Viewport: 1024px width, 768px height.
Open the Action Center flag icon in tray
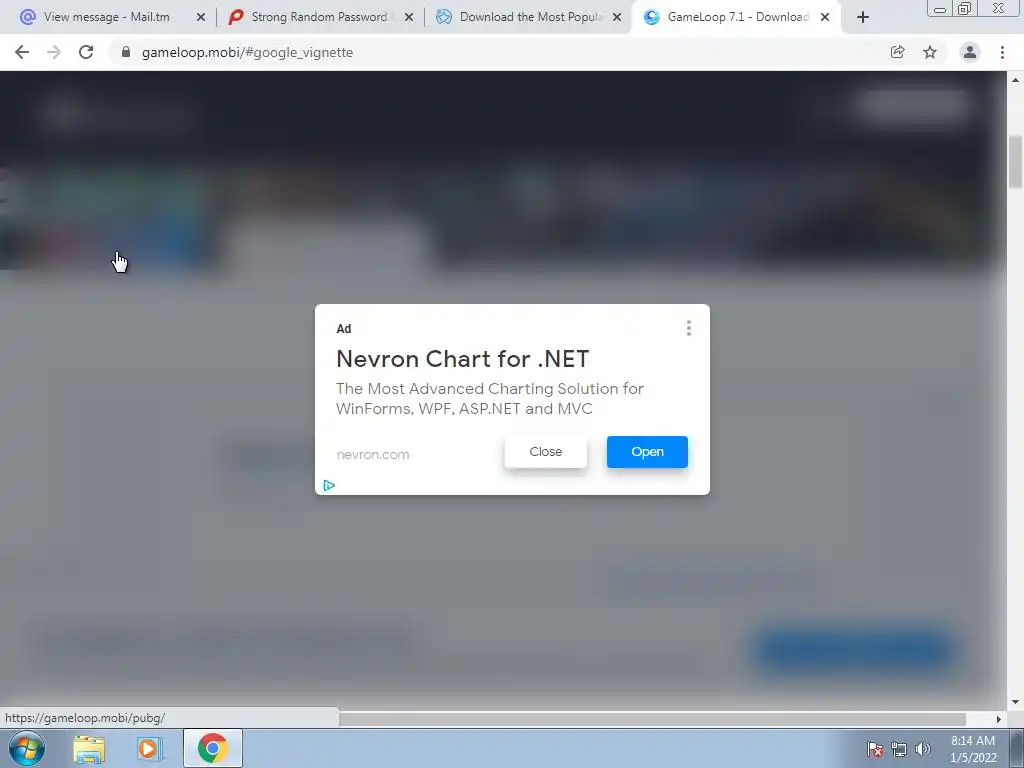(x=874, y=749)
